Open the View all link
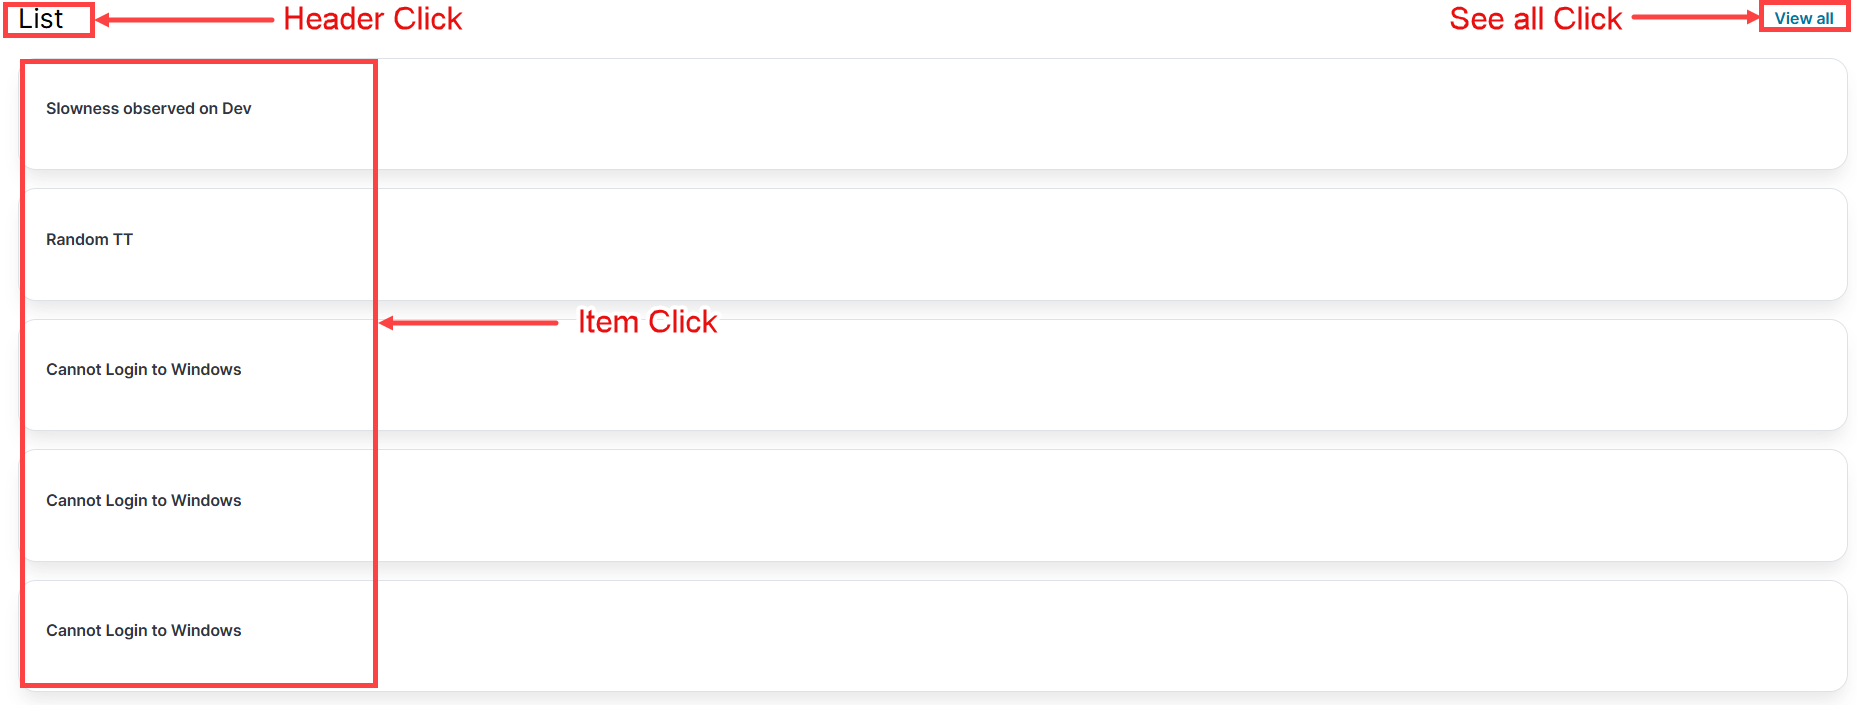Screen dimensions: 1857x705 1803,18
